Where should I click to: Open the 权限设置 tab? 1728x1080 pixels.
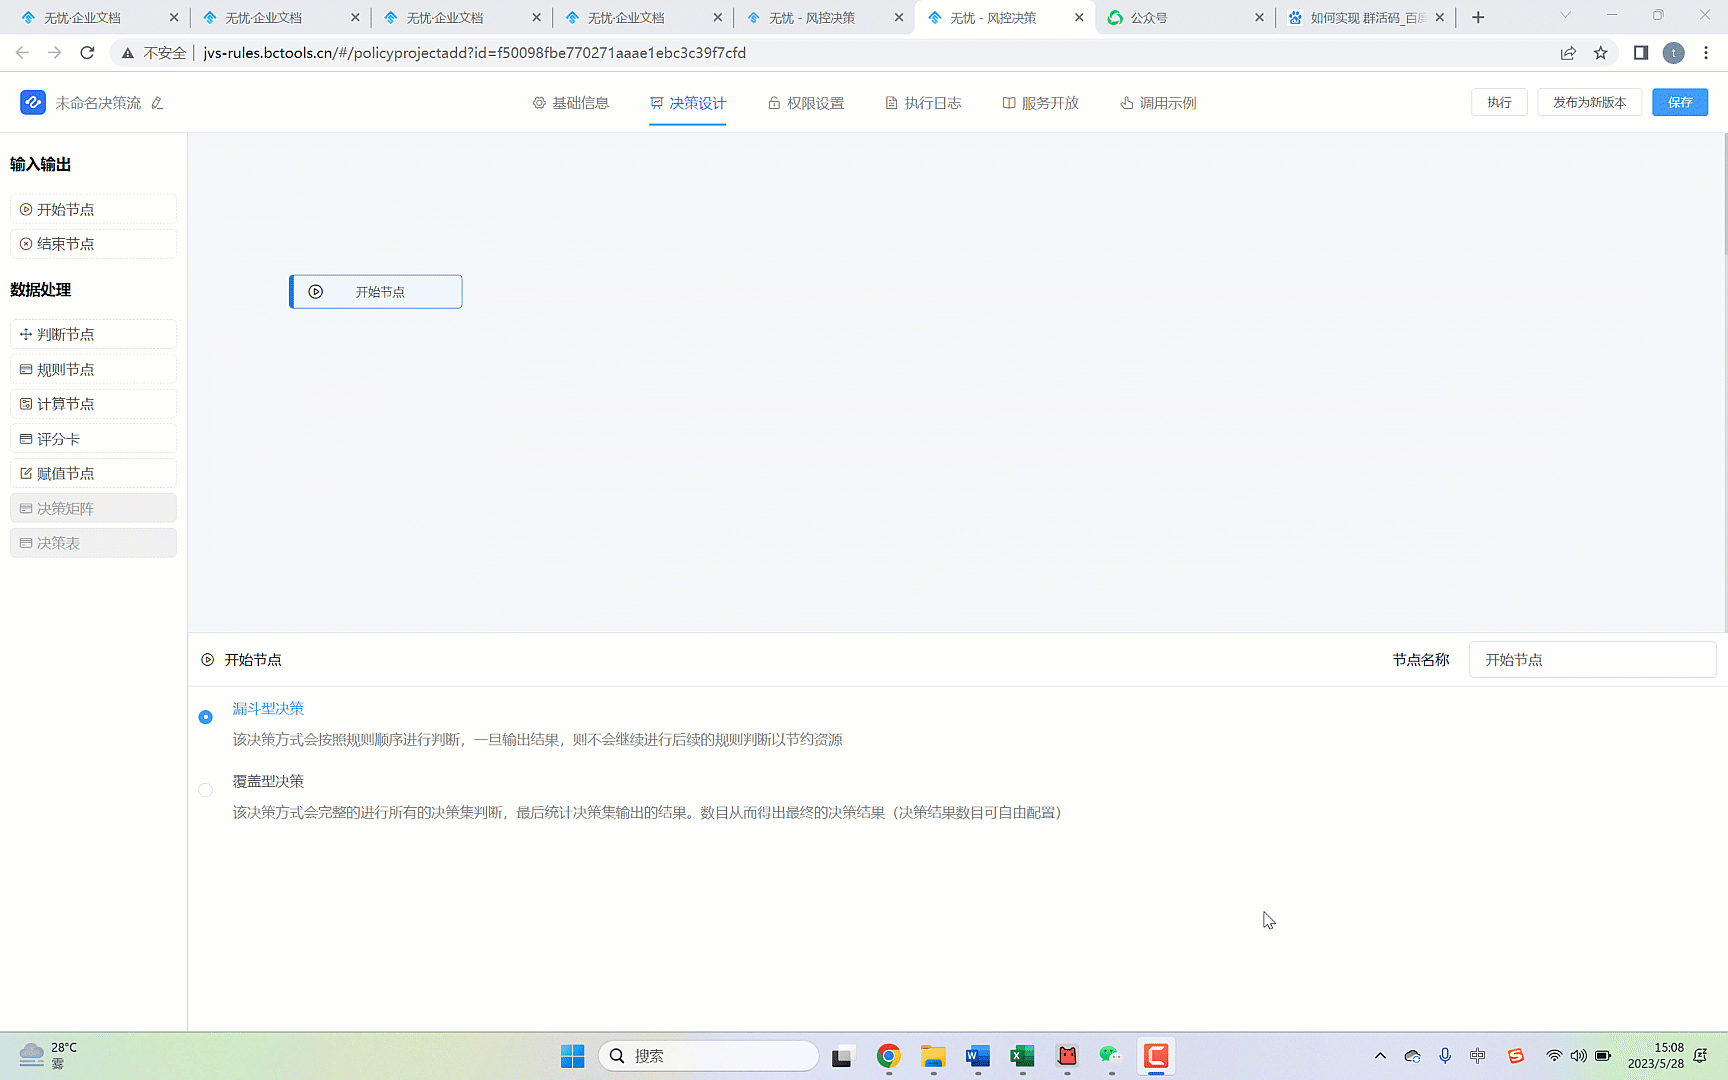click(806, 103)
